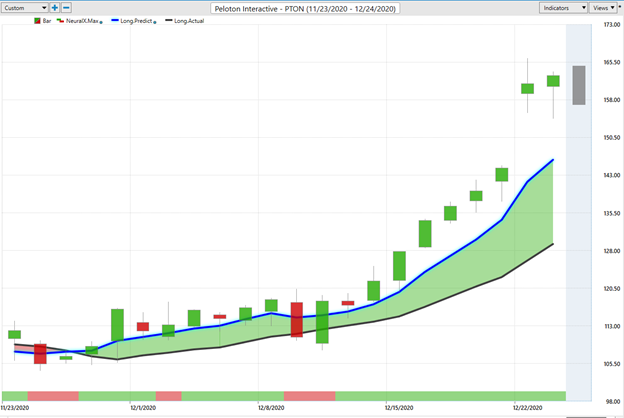Click the small arrow right of Views

[x=620, y=7]
